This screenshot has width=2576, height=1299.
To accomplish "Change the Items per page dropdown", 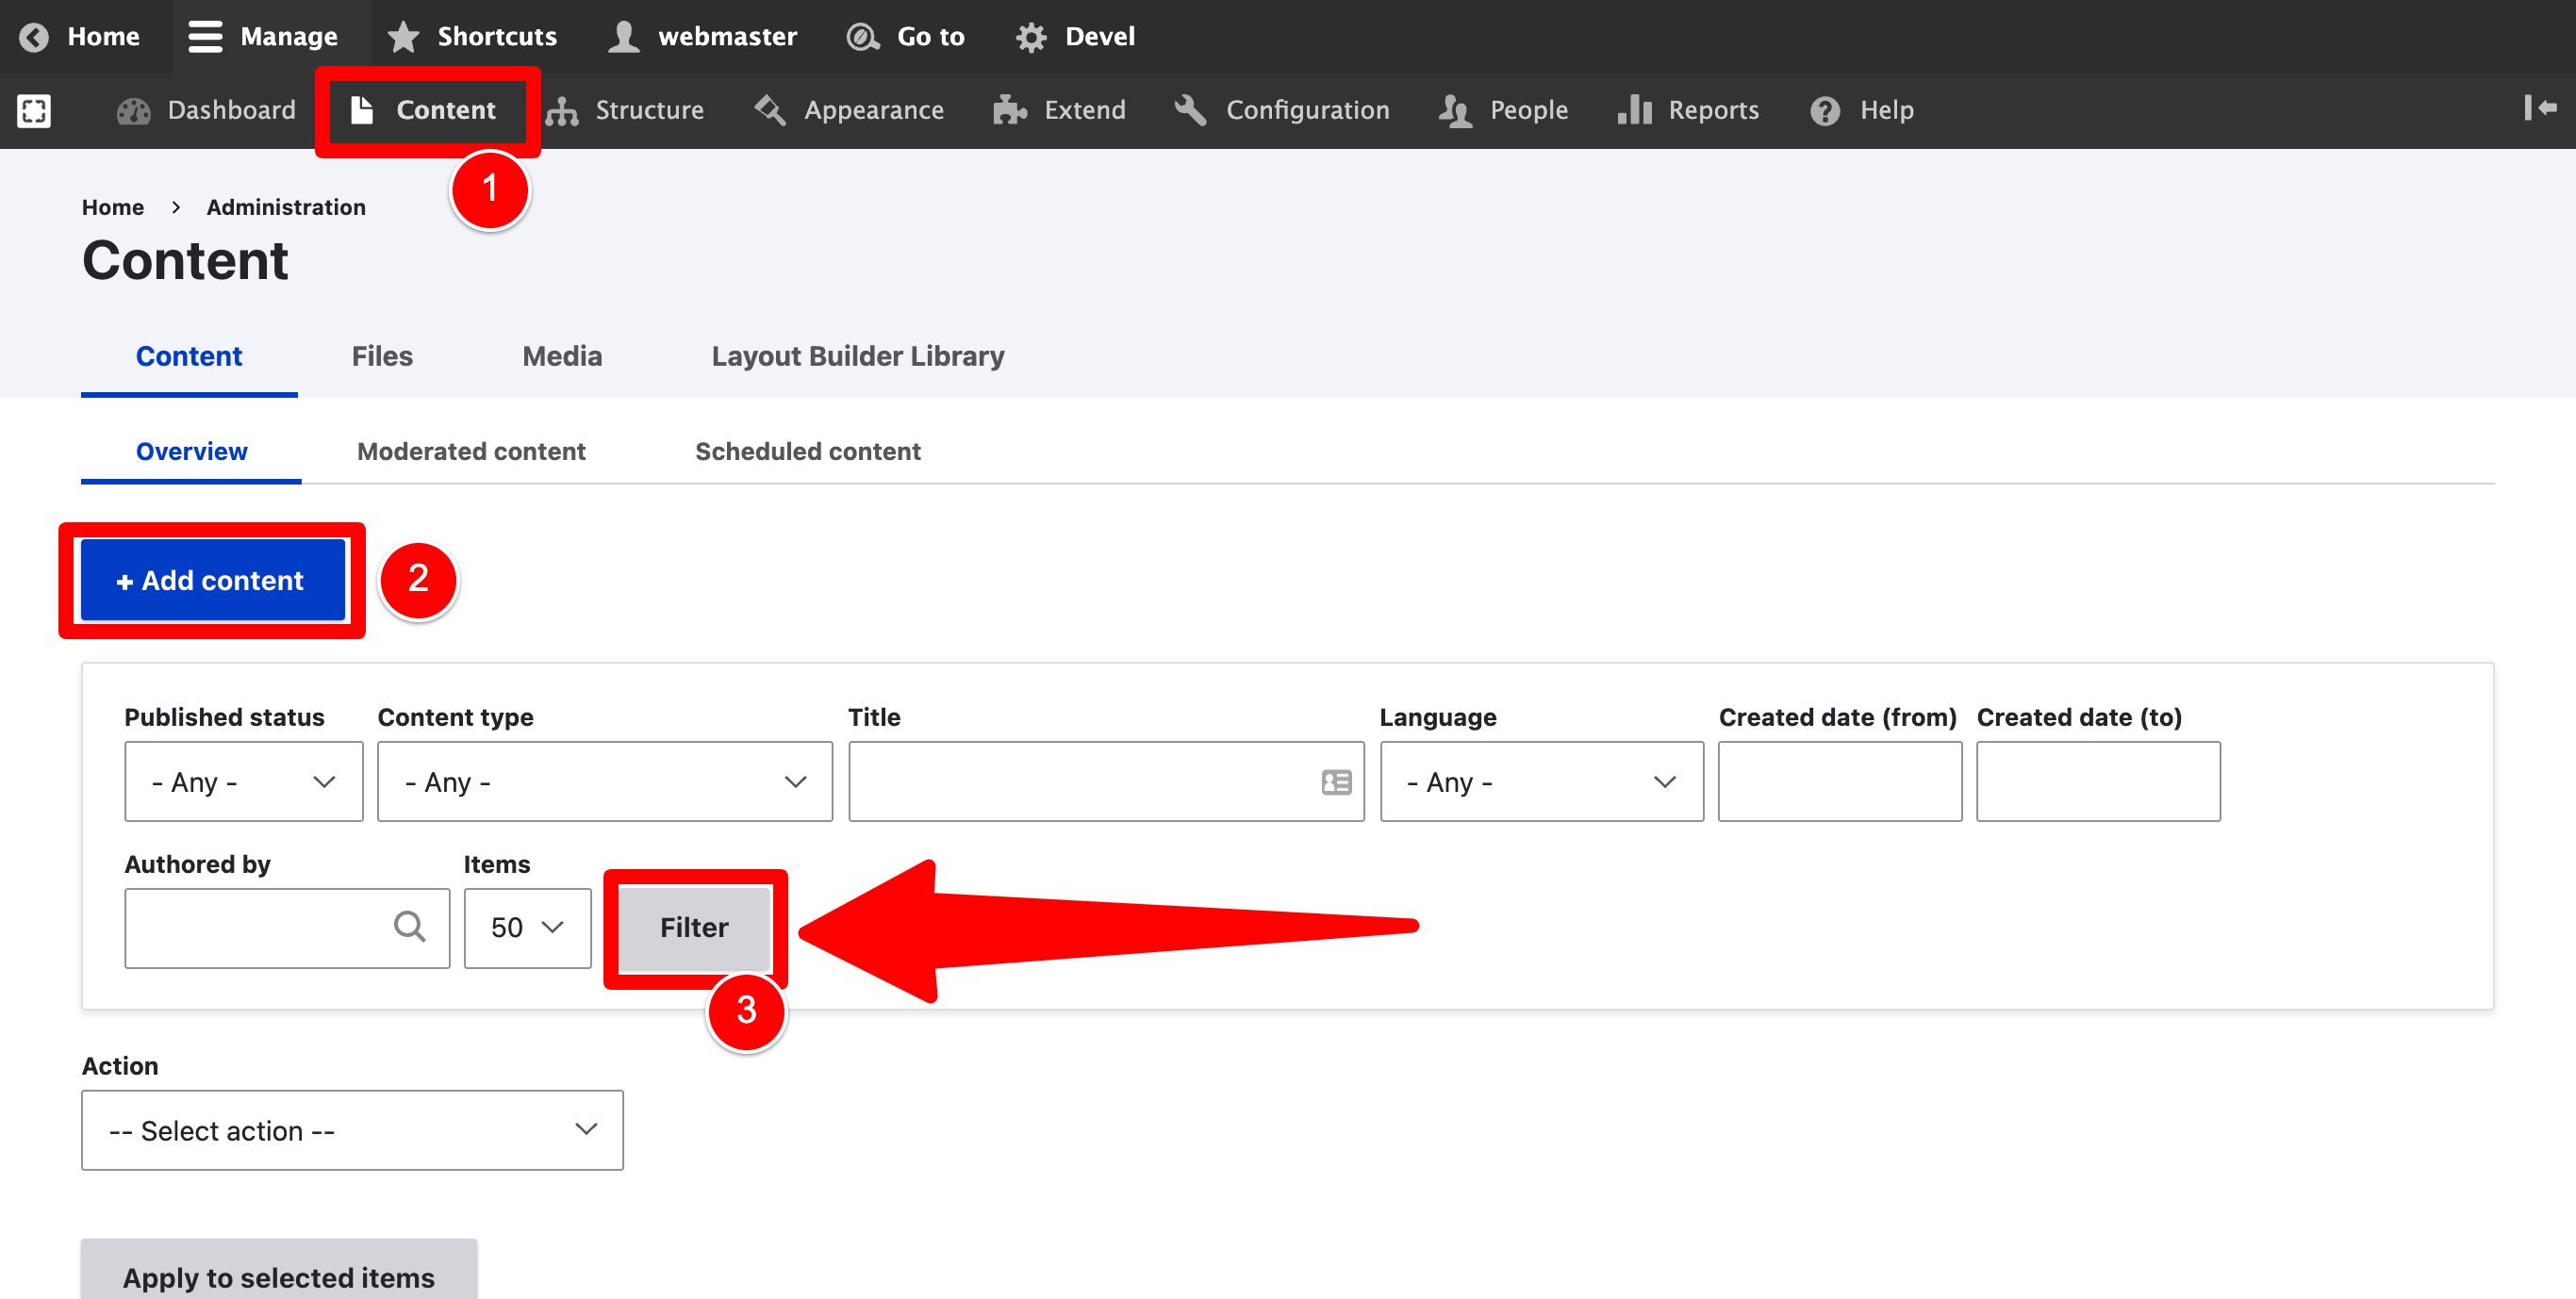I will pos(527,928).
